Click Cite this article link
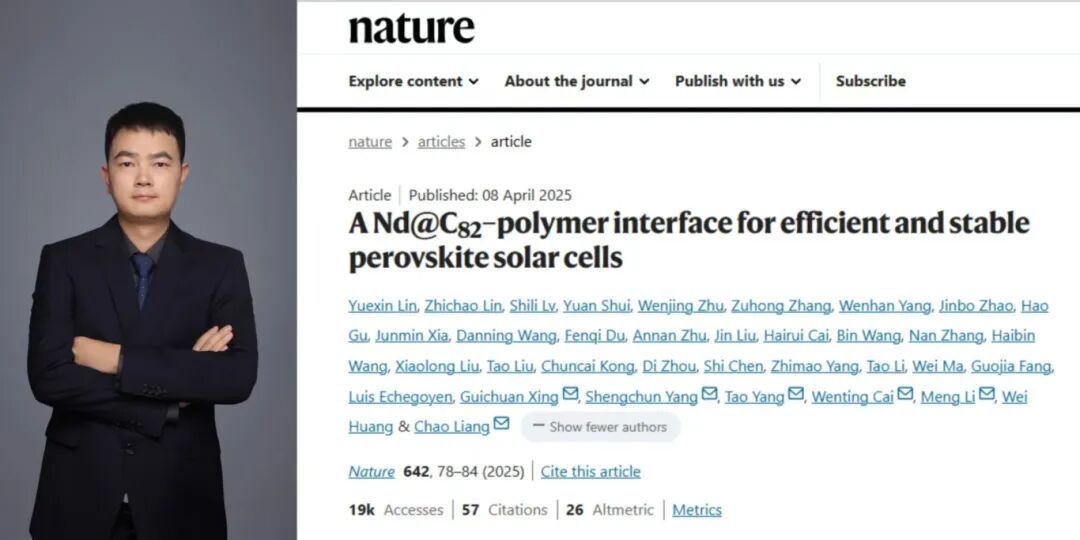This screenshot has width=1080, height=540. [590, 471]
